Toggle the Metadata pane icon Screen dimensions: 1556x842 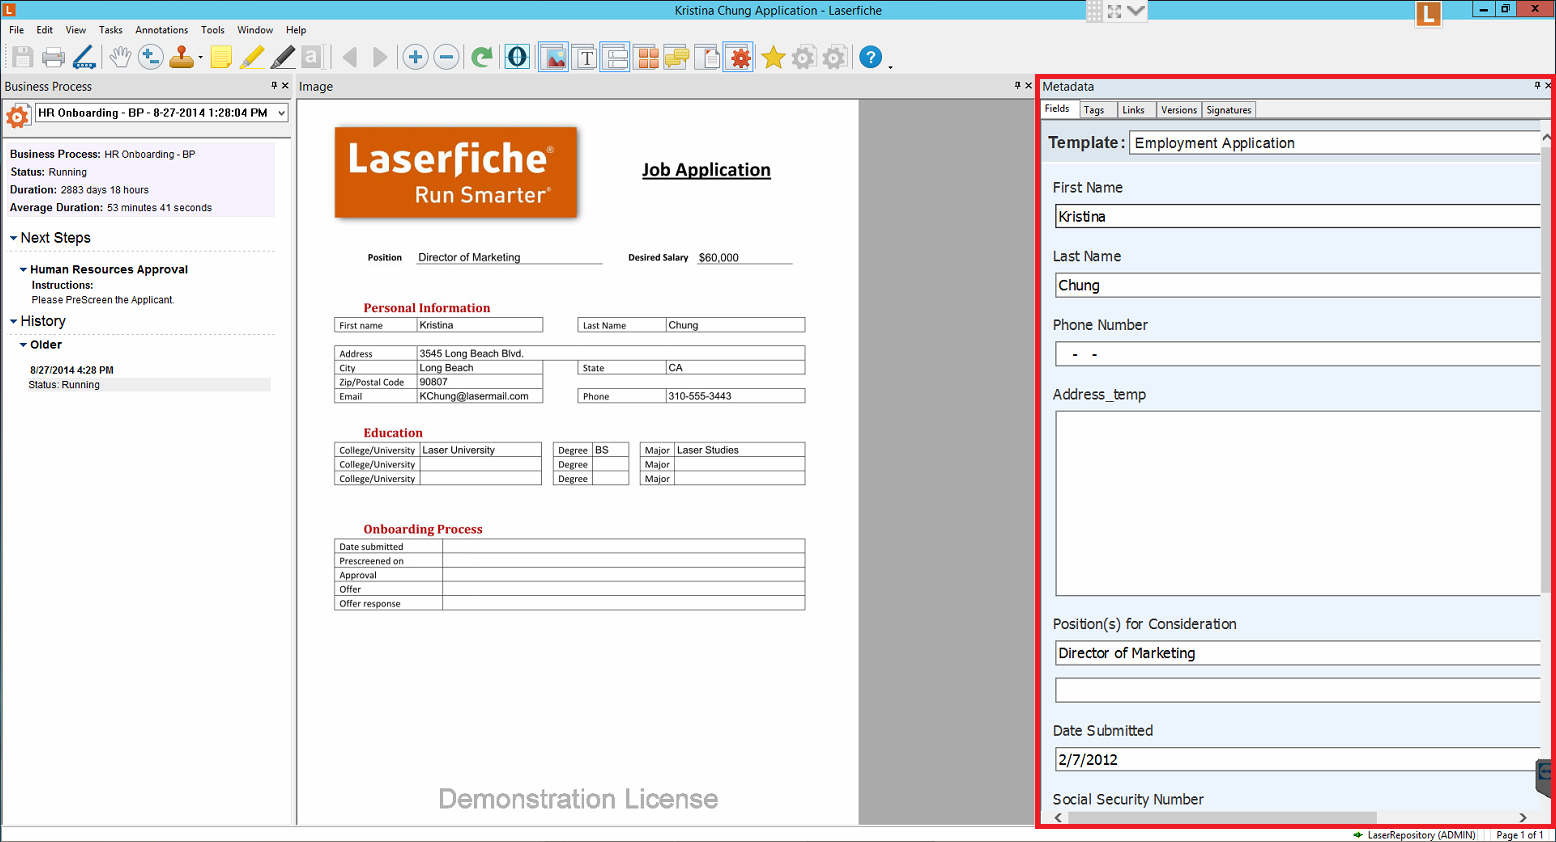pyautogui.click(x=616, y=57)
